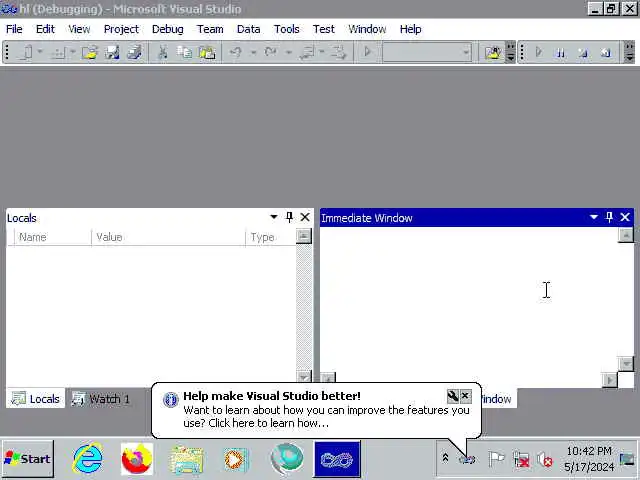Open the Debug menu
The image size is (640, 480).
168,29
